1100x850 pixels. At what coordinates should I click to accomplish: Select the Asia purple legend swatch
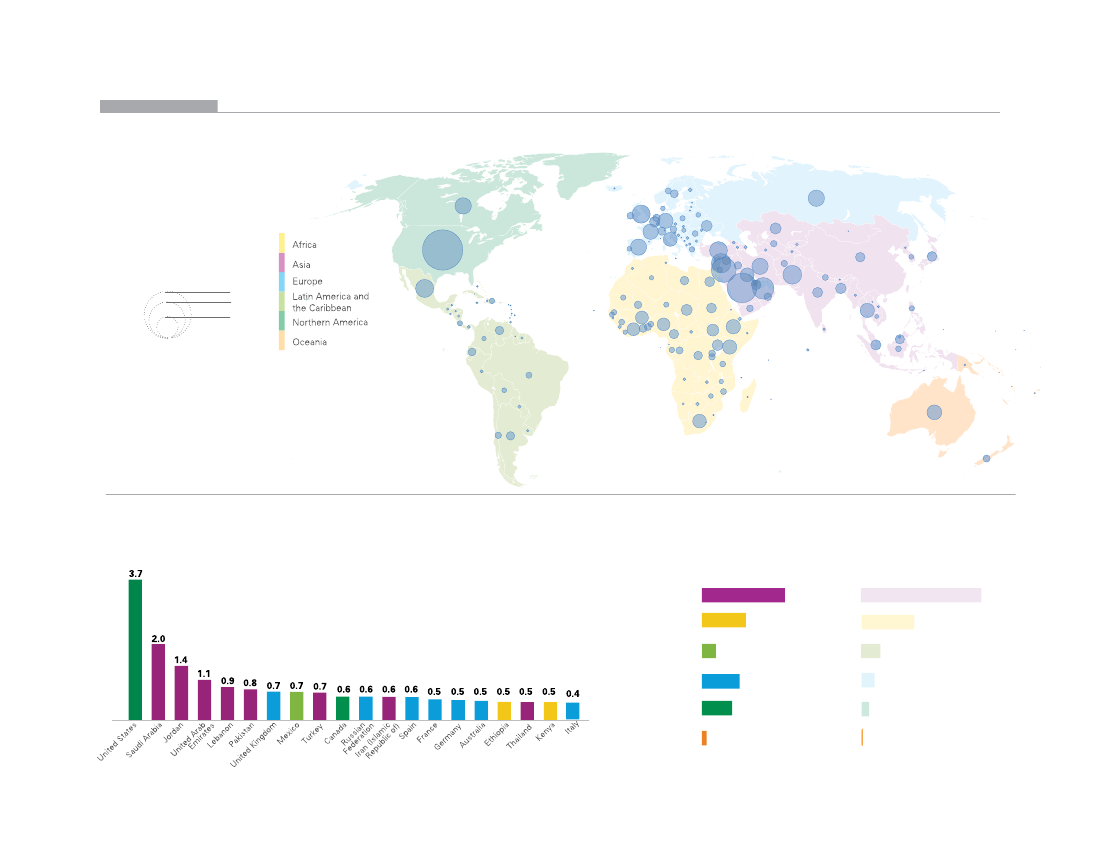tap(282, 263)
